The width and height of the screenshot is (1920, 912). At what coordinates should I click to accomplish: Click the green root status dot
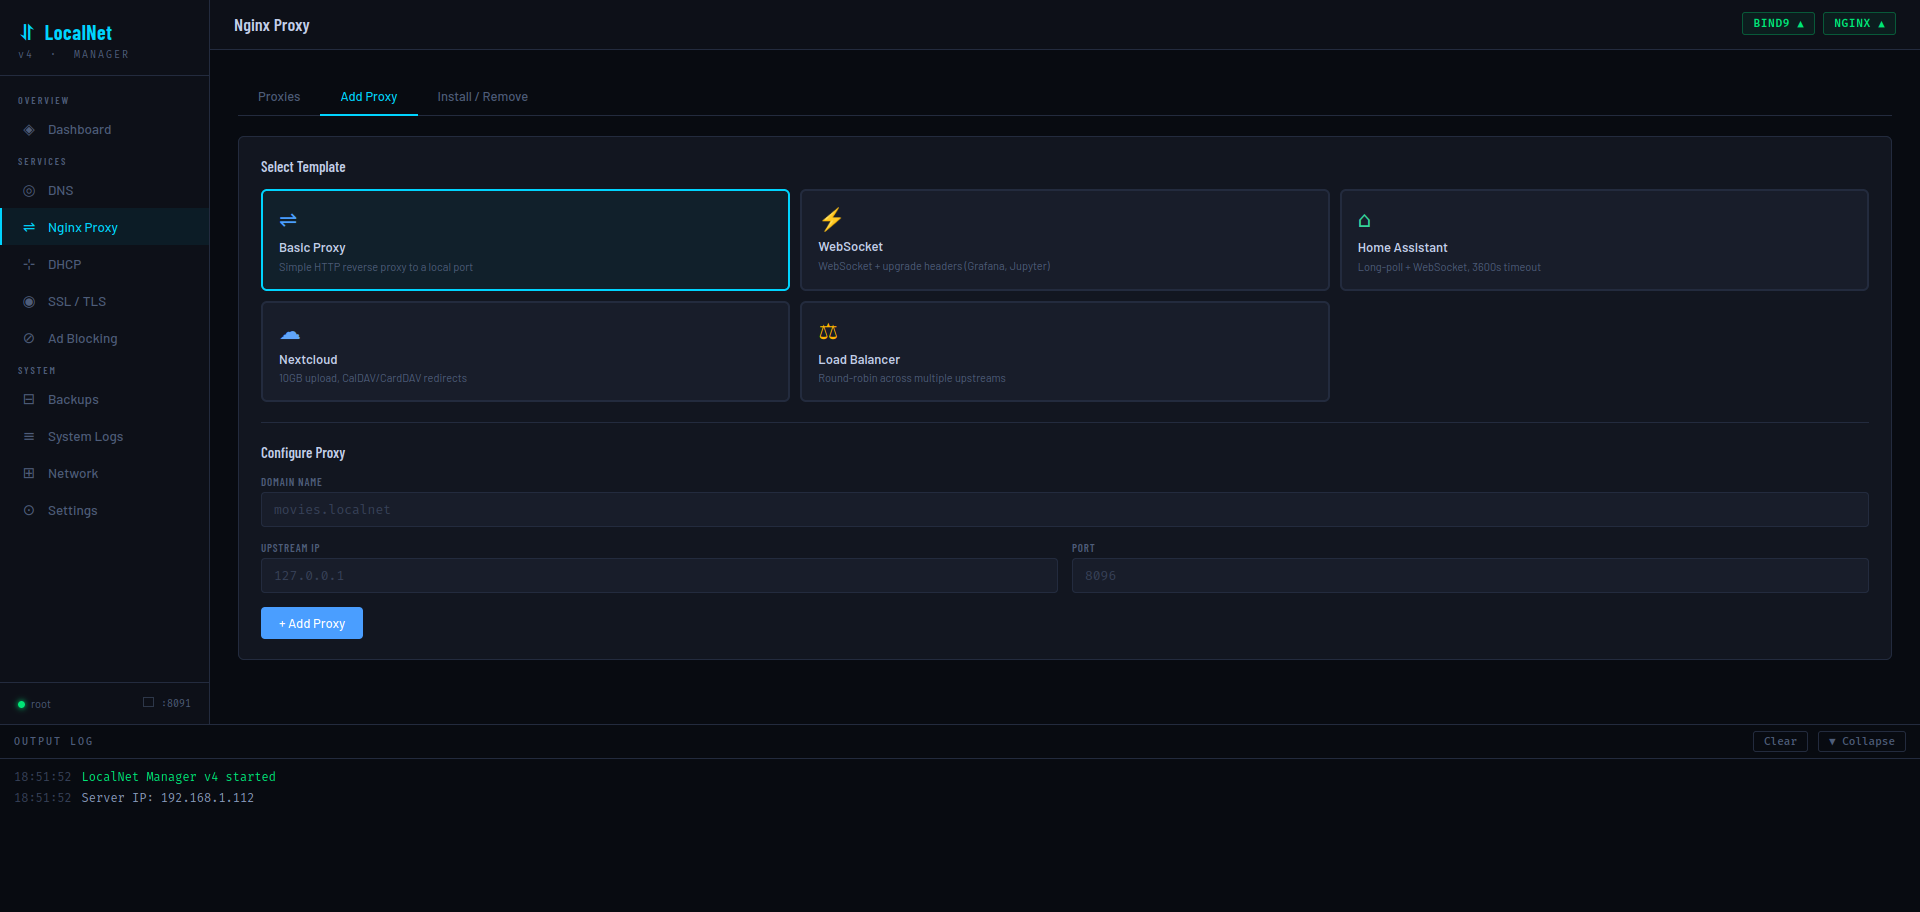[x=21, y=705]
